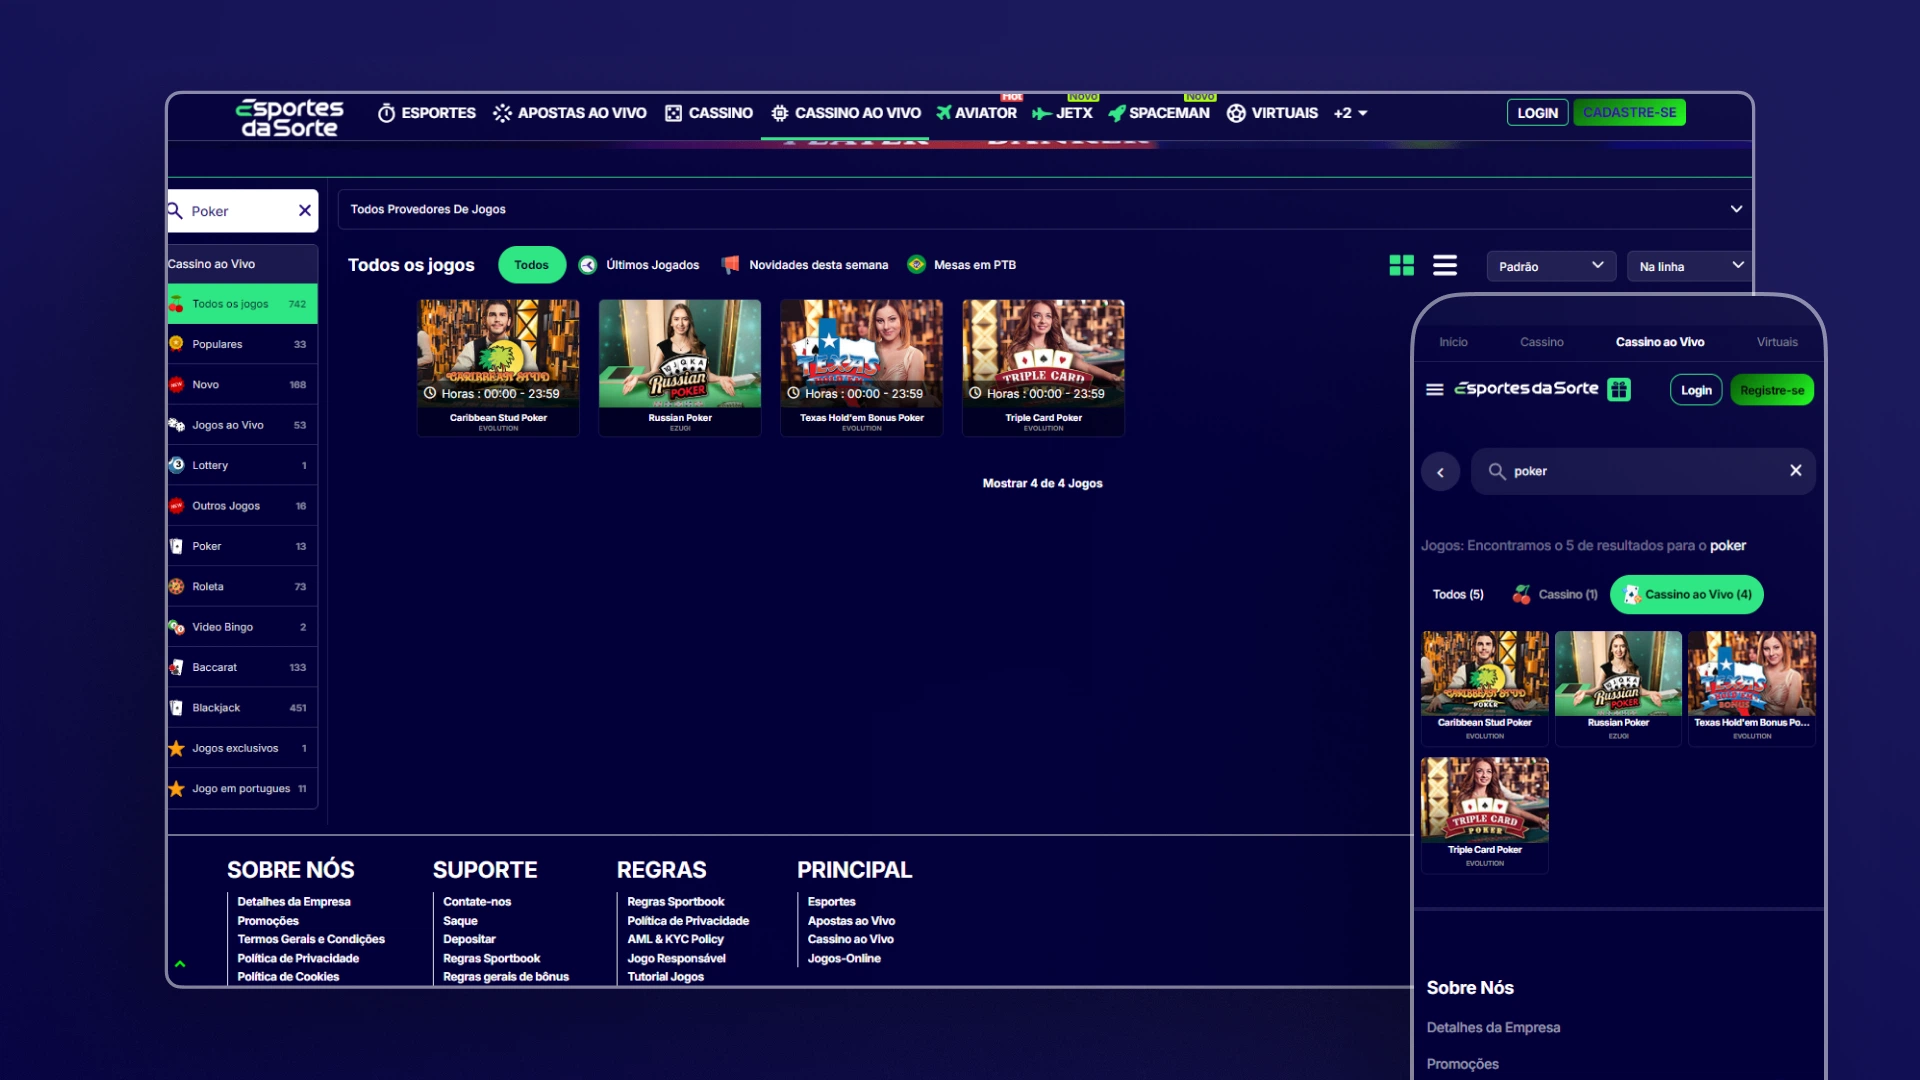Select Jogos ao Vivo sidebar category

point(242,425)
